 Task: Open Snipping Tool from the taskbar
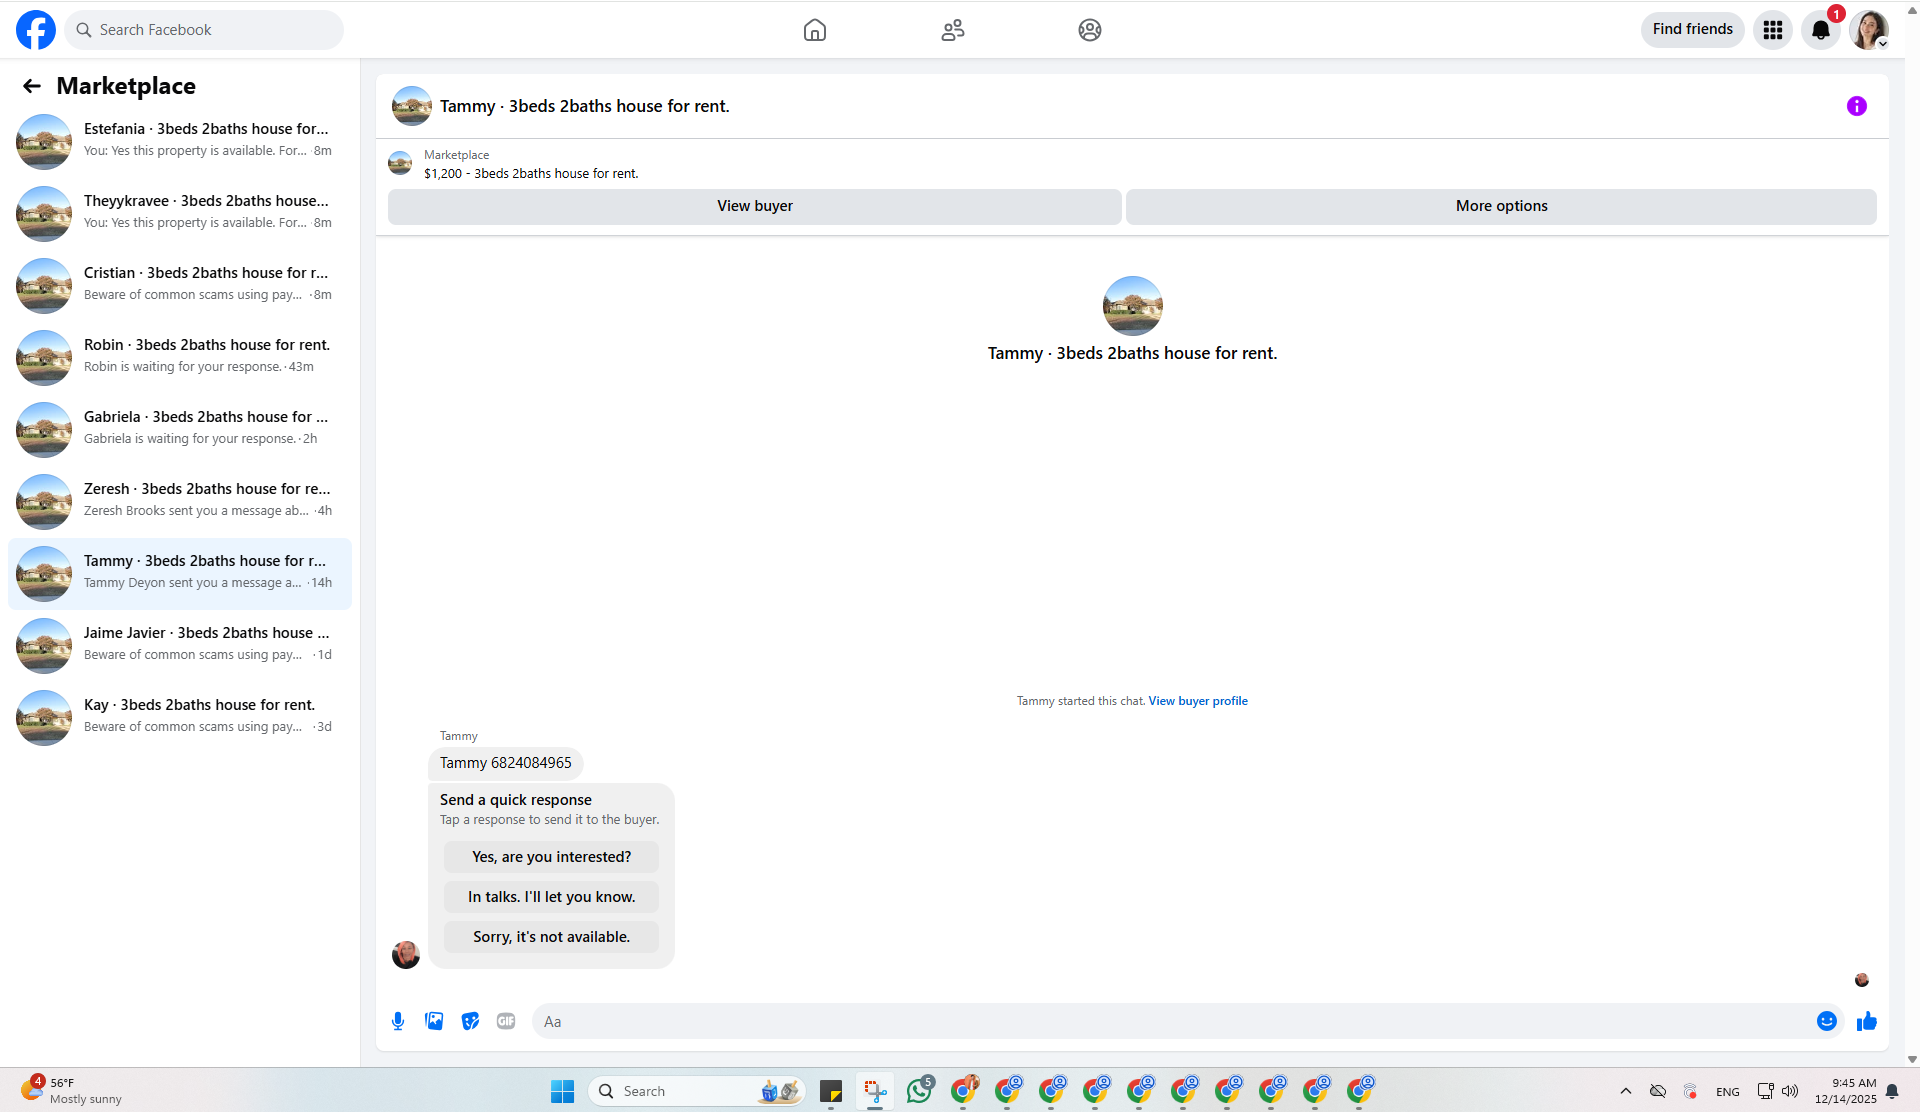tap(875, 1091)
